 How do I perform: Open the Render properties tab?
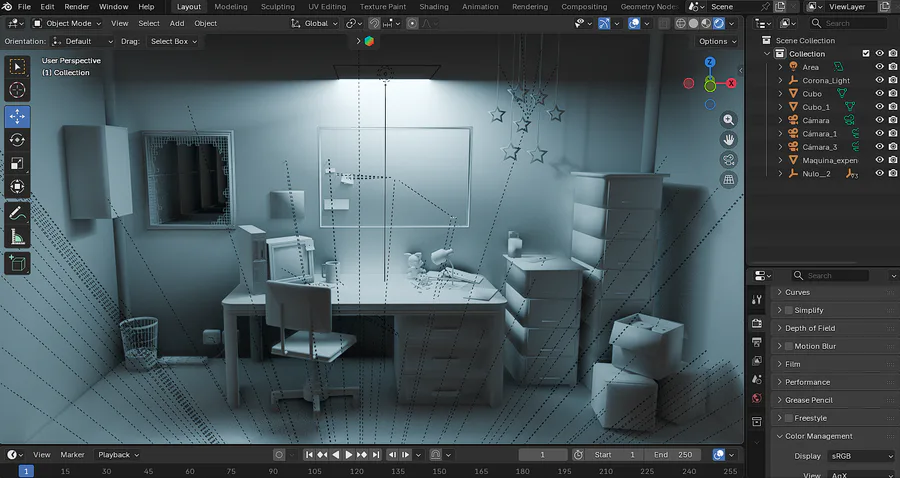[x=757, y=324]
